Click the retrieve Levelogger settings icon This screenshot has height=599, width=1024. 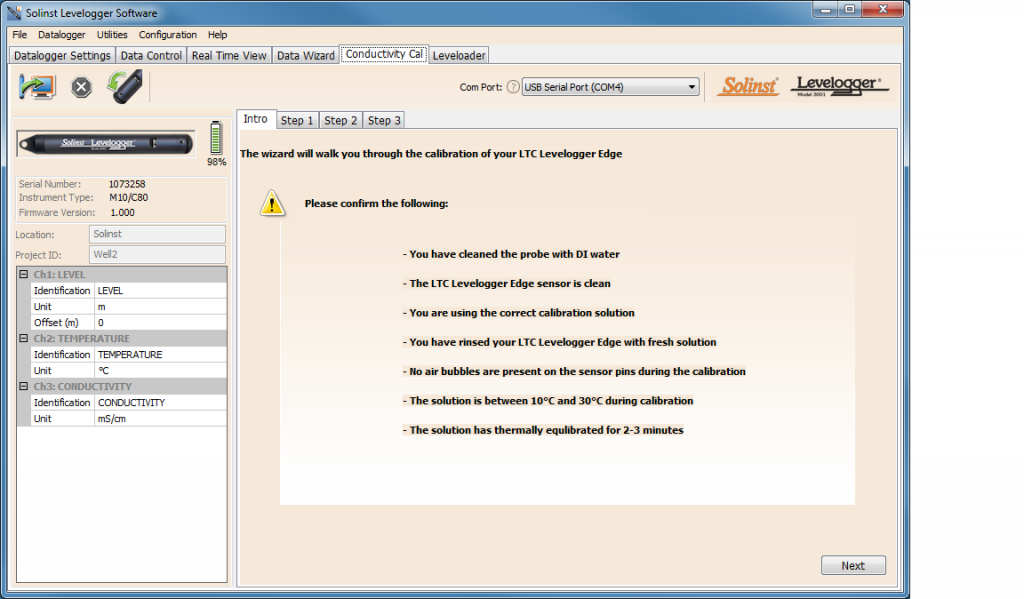click(x=36, y=87)
